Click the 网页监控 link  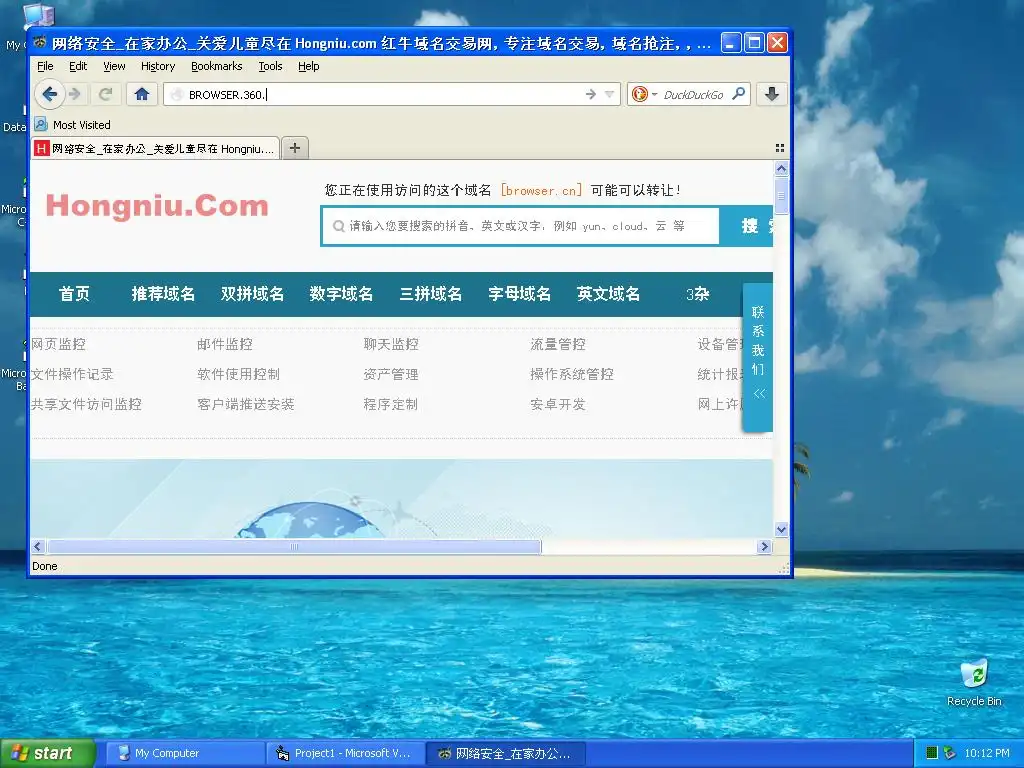58,344
